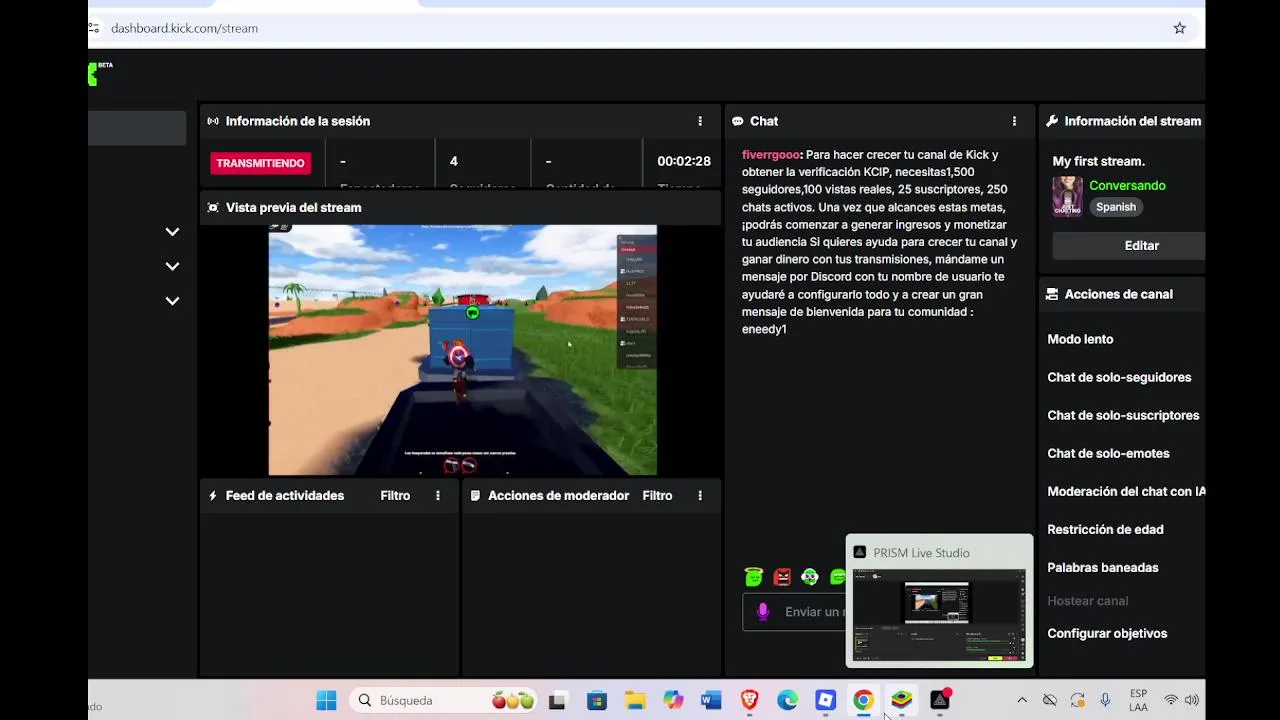Screen dimensions: 1280x720
Task: Open Microsoft Edge from the taskbar
Action: pos(788,700)
